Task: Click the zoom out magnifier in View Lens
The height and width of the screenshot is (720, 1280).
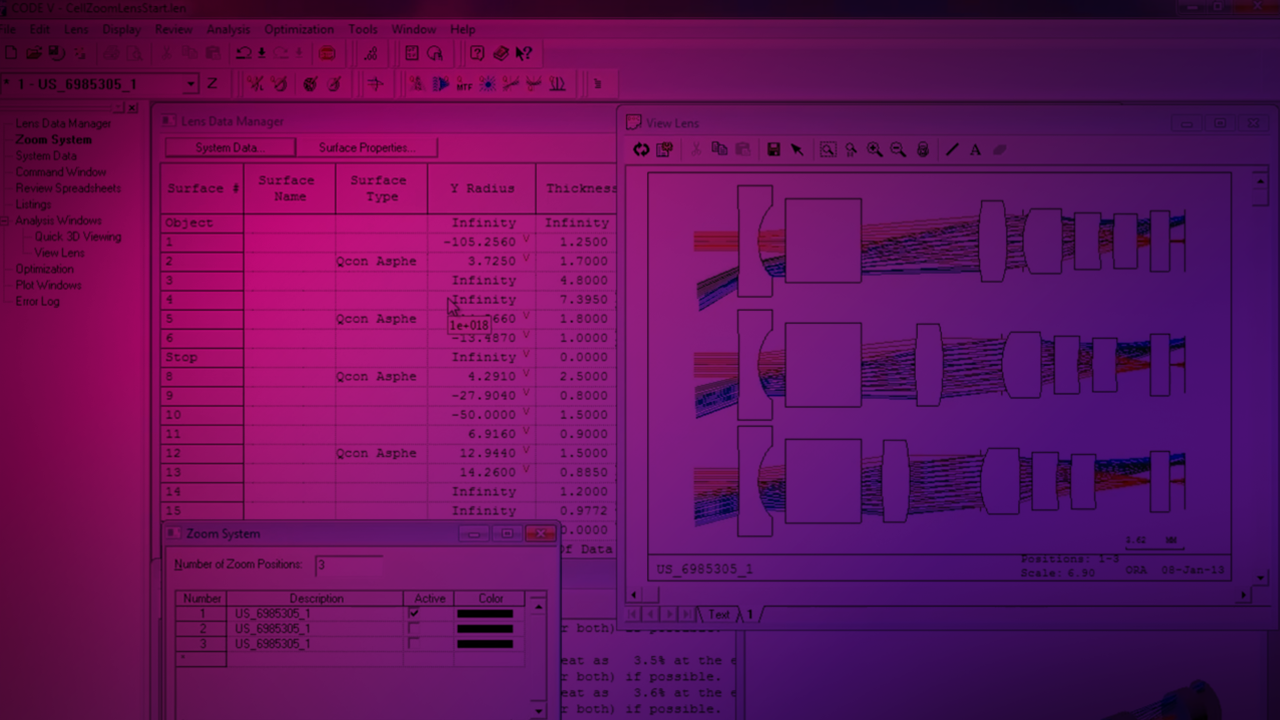Action: point(898,150)
